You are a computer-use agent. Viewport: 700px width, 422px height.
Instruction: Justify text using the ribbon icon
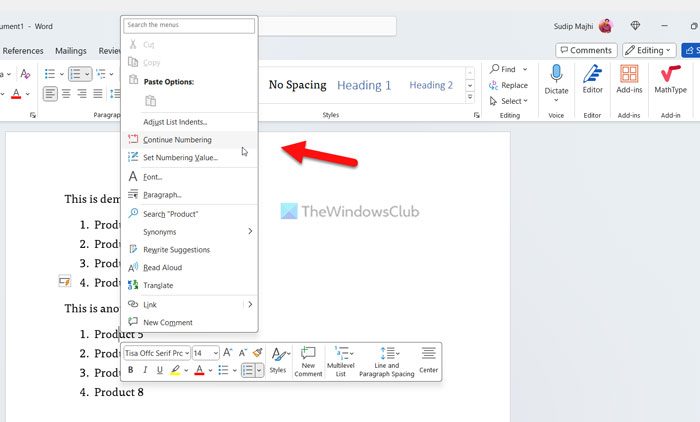tap(98, 94)
